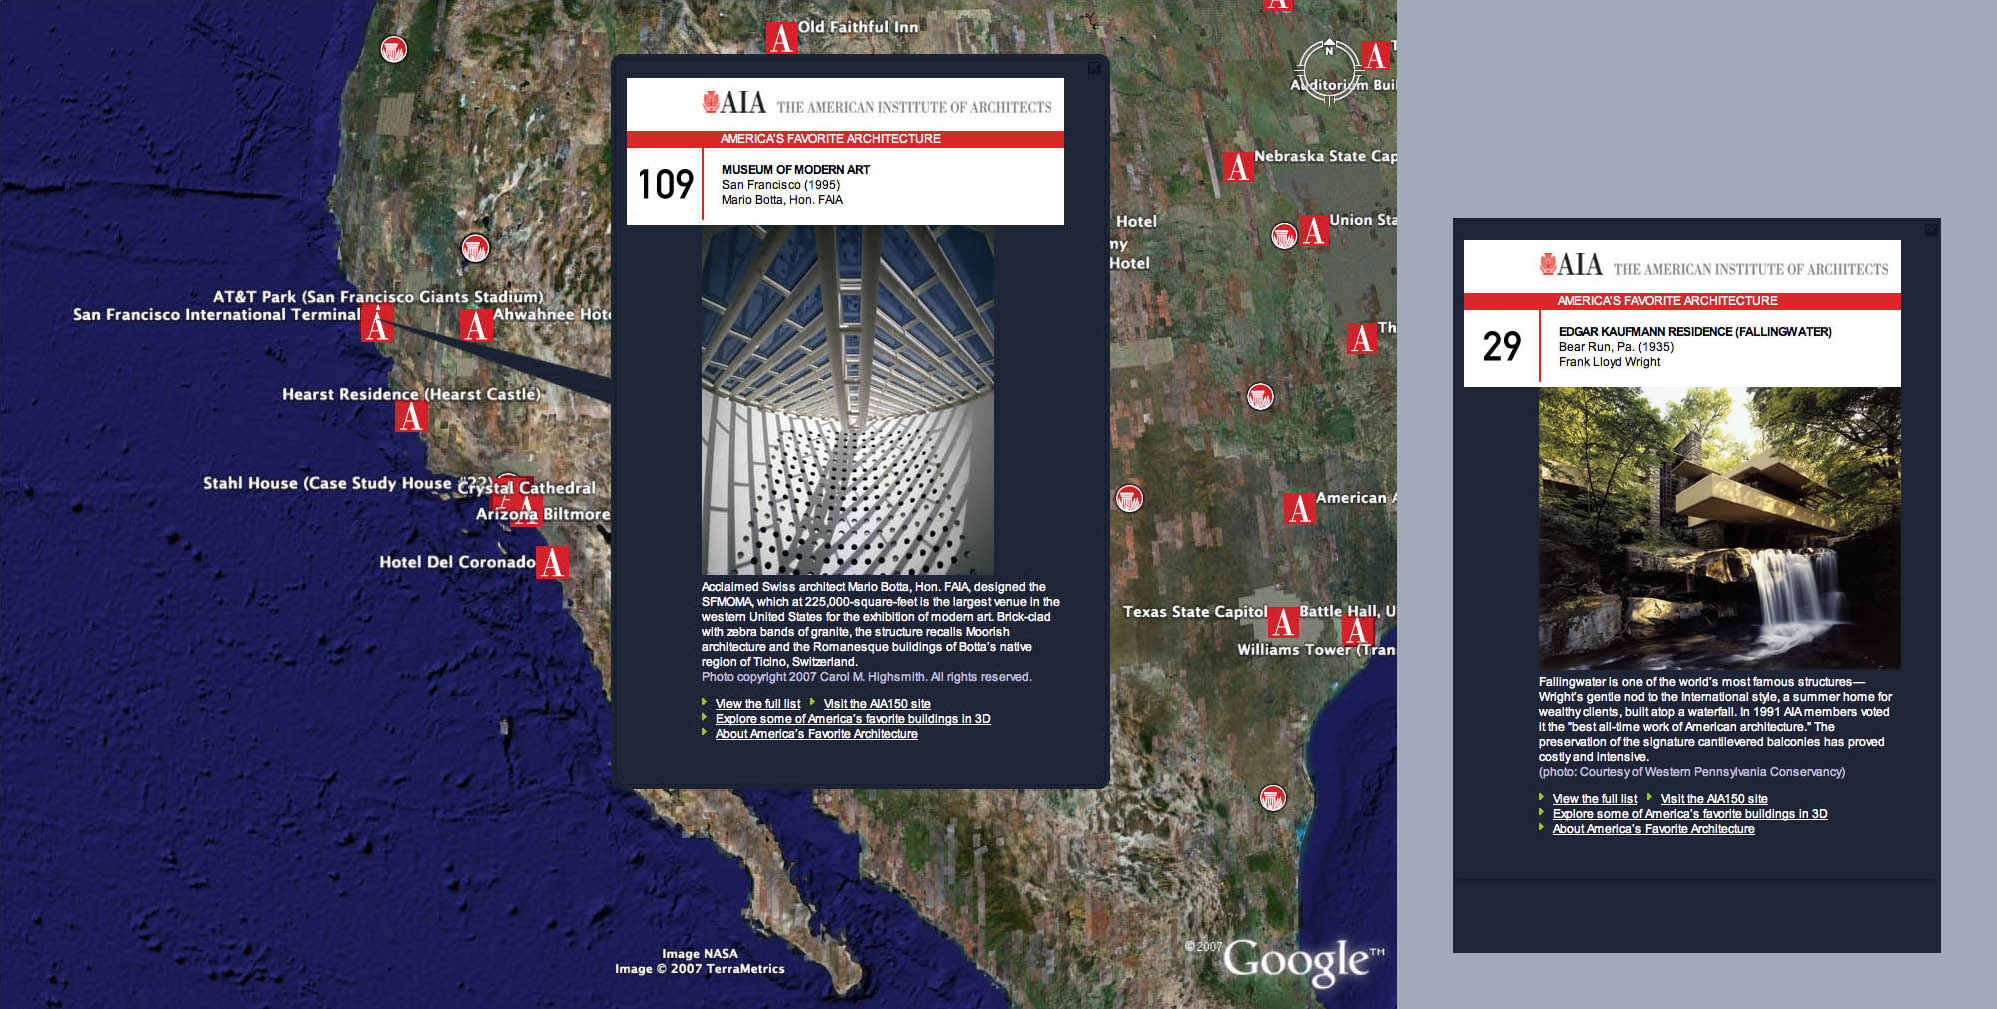Open Explore buildings in 3D link in Fallingwater balloon
The width and height of the screenshot is (1997, 1009).
(x=1690, y=814)
